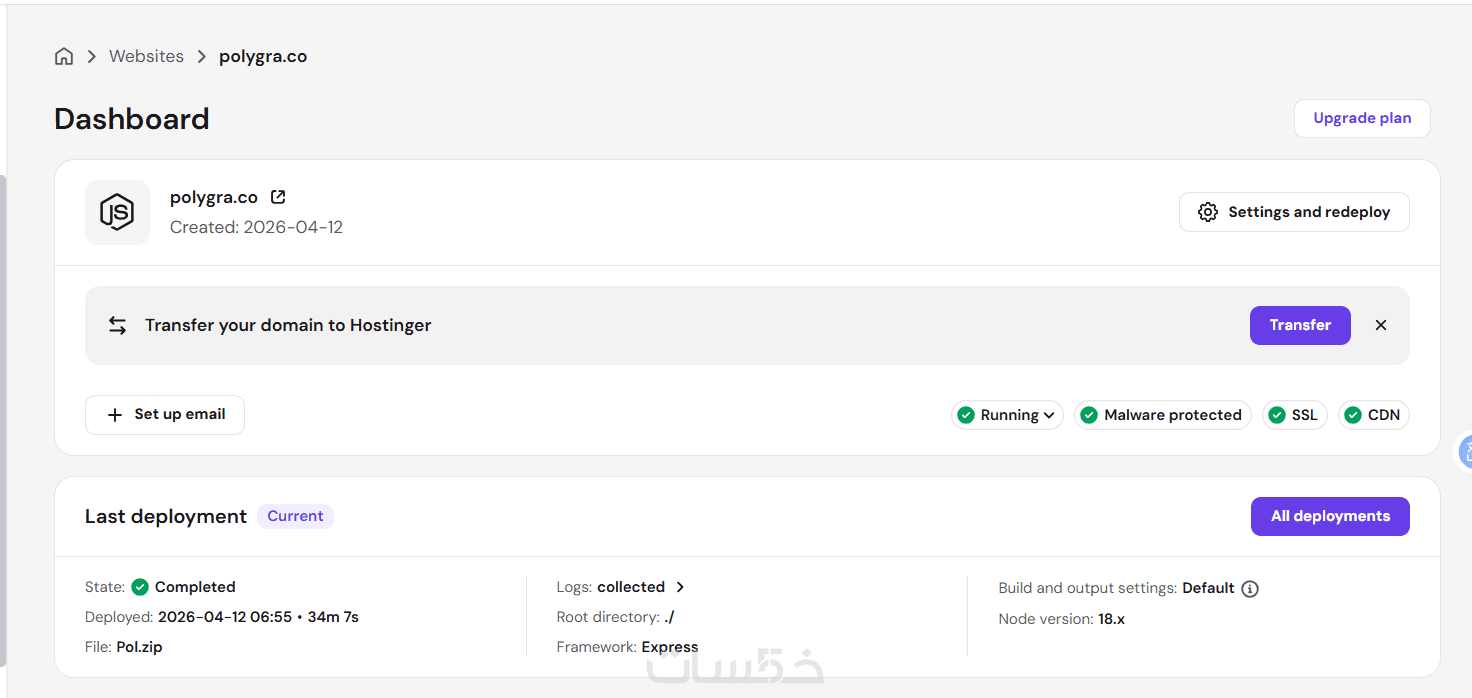Screen dimensions: 1472x698
Task: Click the Transfer button
Action: pos(1300,325)
